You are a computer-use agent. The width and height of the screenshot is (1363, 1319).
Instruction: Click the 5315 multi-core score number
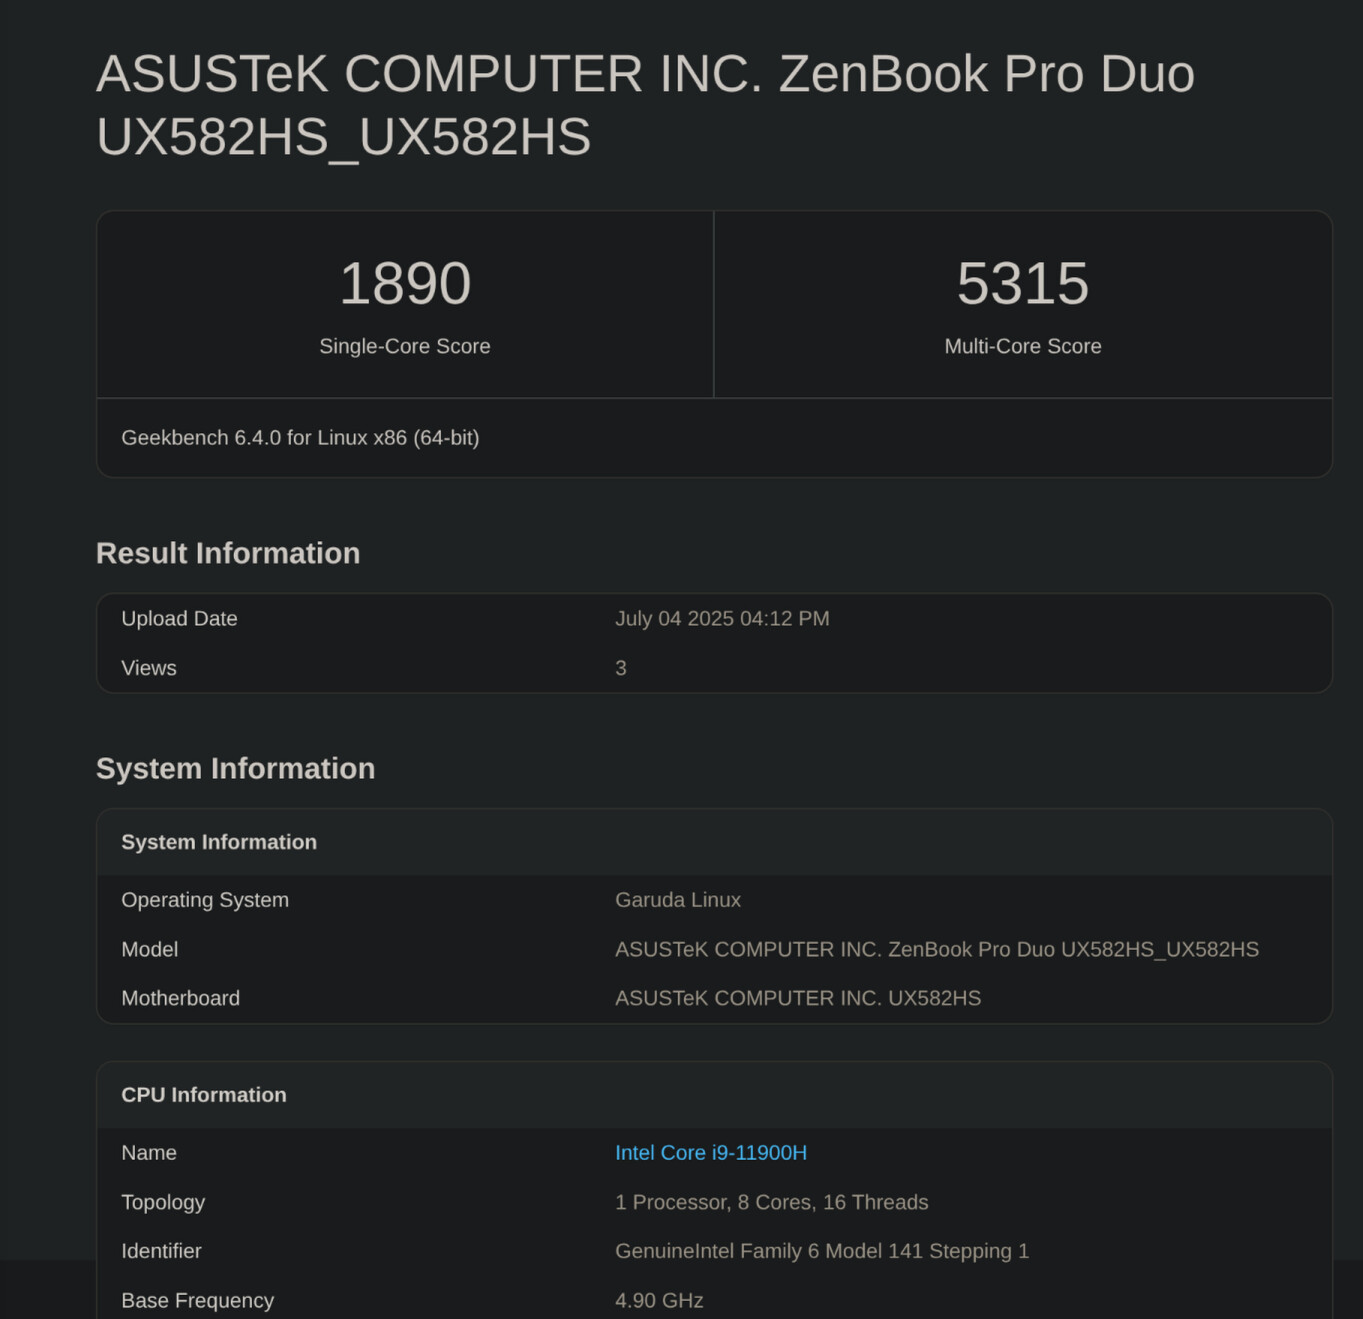click(x=1023, y=283)
